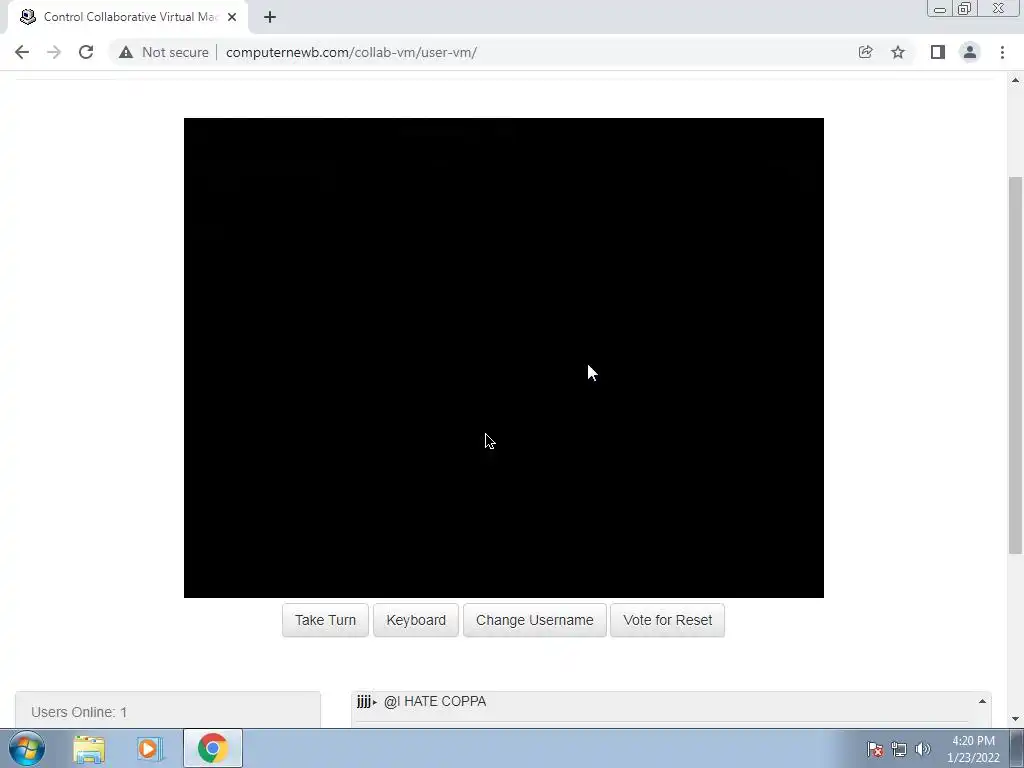Screen dimensions: 1024x768
Task: Open a new tab with the plus button
Action: (x=270, y=17)
